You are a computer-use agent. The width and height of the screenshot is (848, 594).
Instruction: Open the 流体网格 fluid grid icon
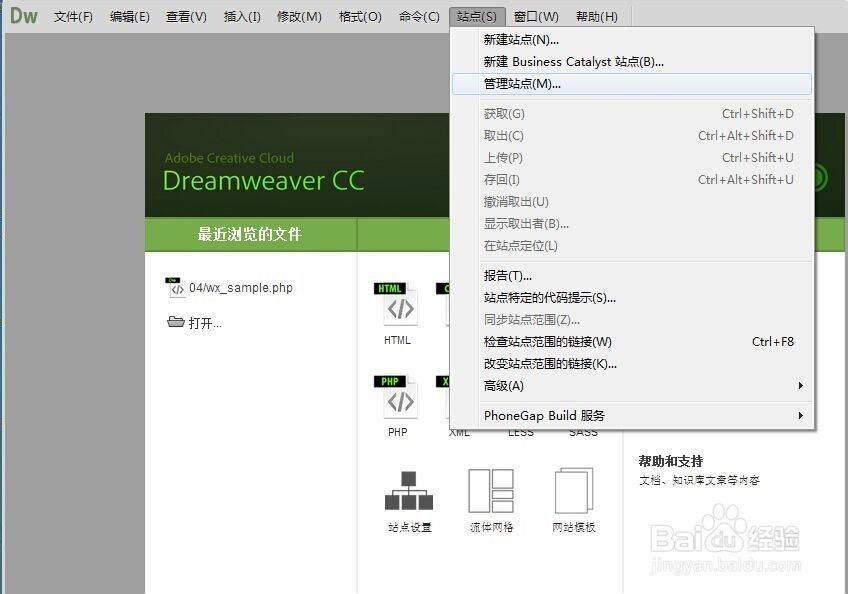[x=491, y=491]
